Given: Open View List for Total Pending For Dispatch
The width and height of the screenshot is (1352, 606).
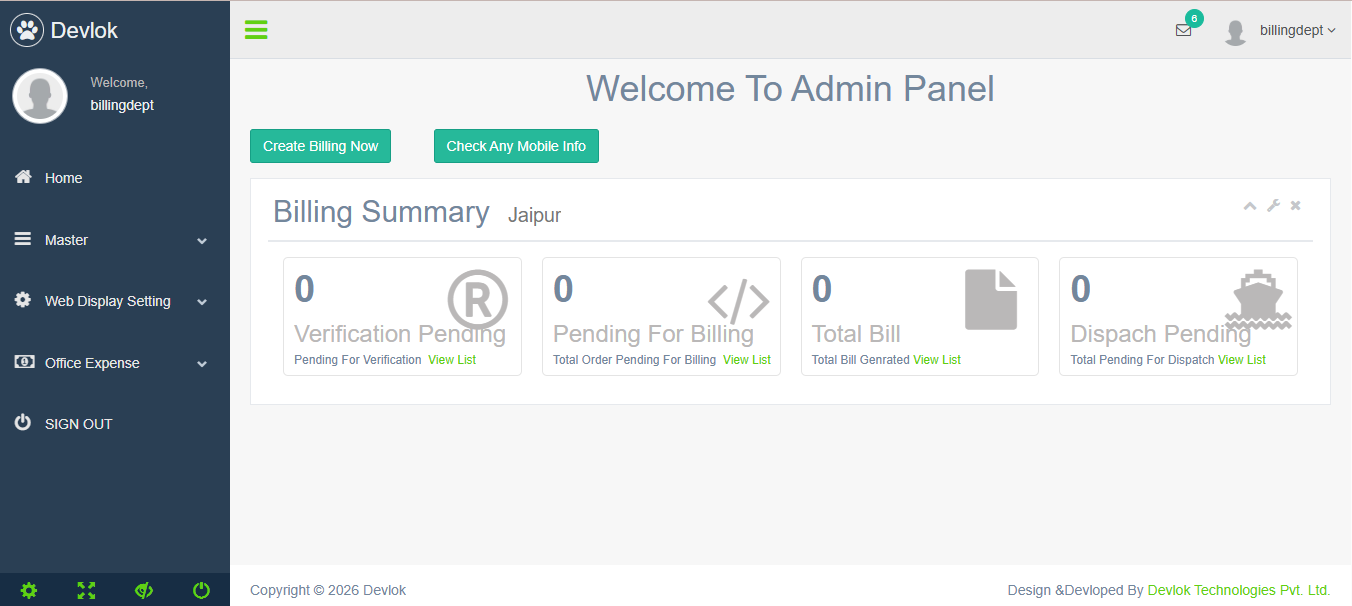Looking at the screenshot, I should (x=1242, y=360).
